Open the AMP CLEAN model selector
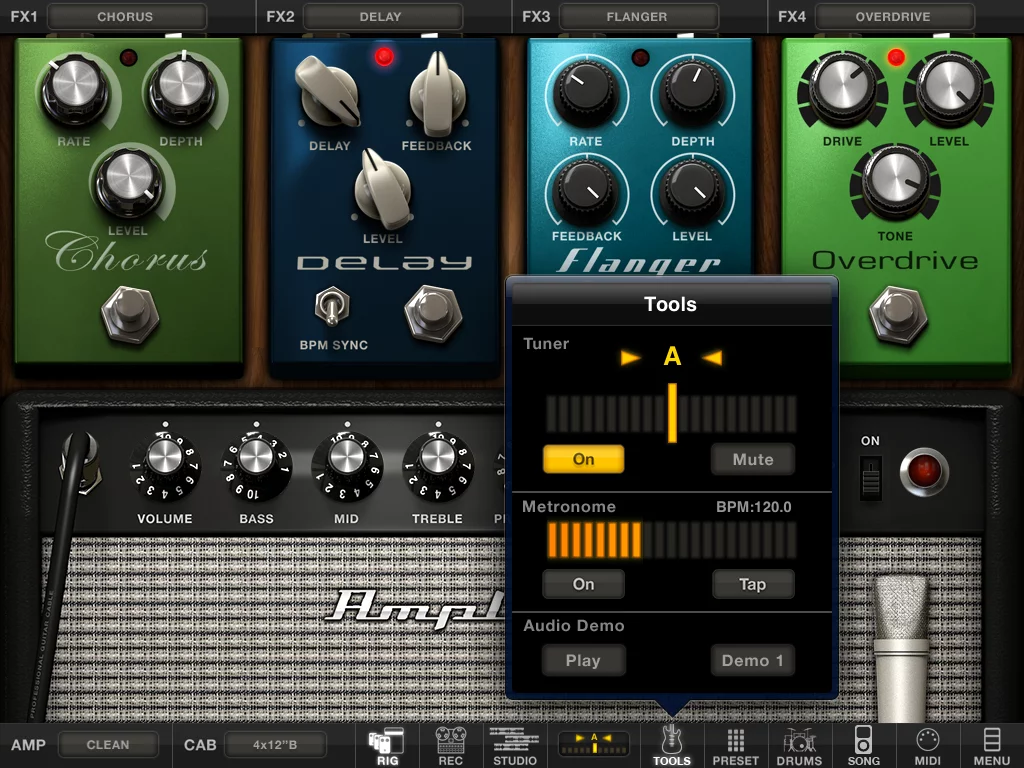The height and width of the screenshot is (768, 1024). point(108,744)
